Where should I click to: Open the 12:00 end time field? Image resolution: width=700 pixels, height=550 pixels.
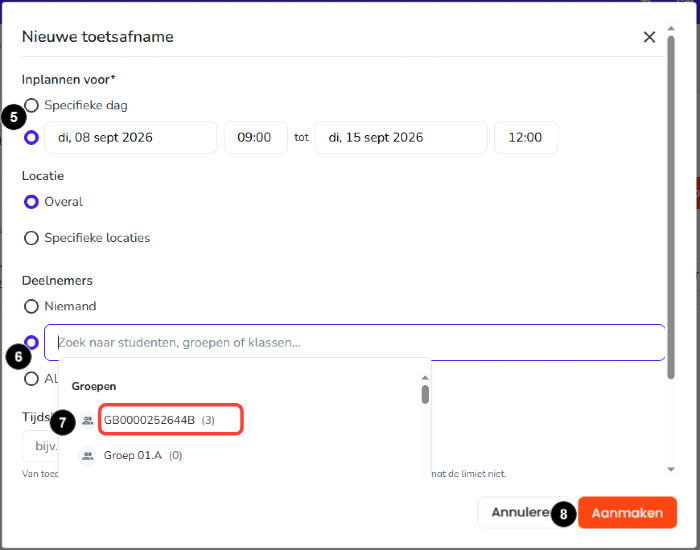pos(526,138)
